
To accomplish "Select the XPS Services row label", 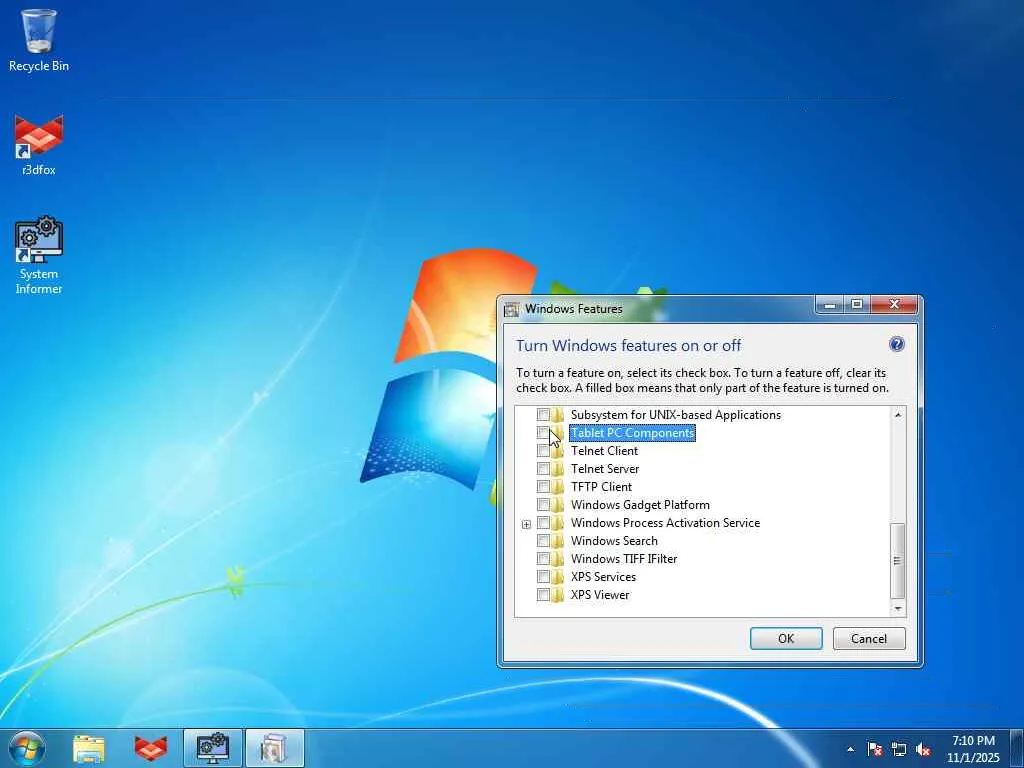I will pyautogui.click(x=603, y=577).
